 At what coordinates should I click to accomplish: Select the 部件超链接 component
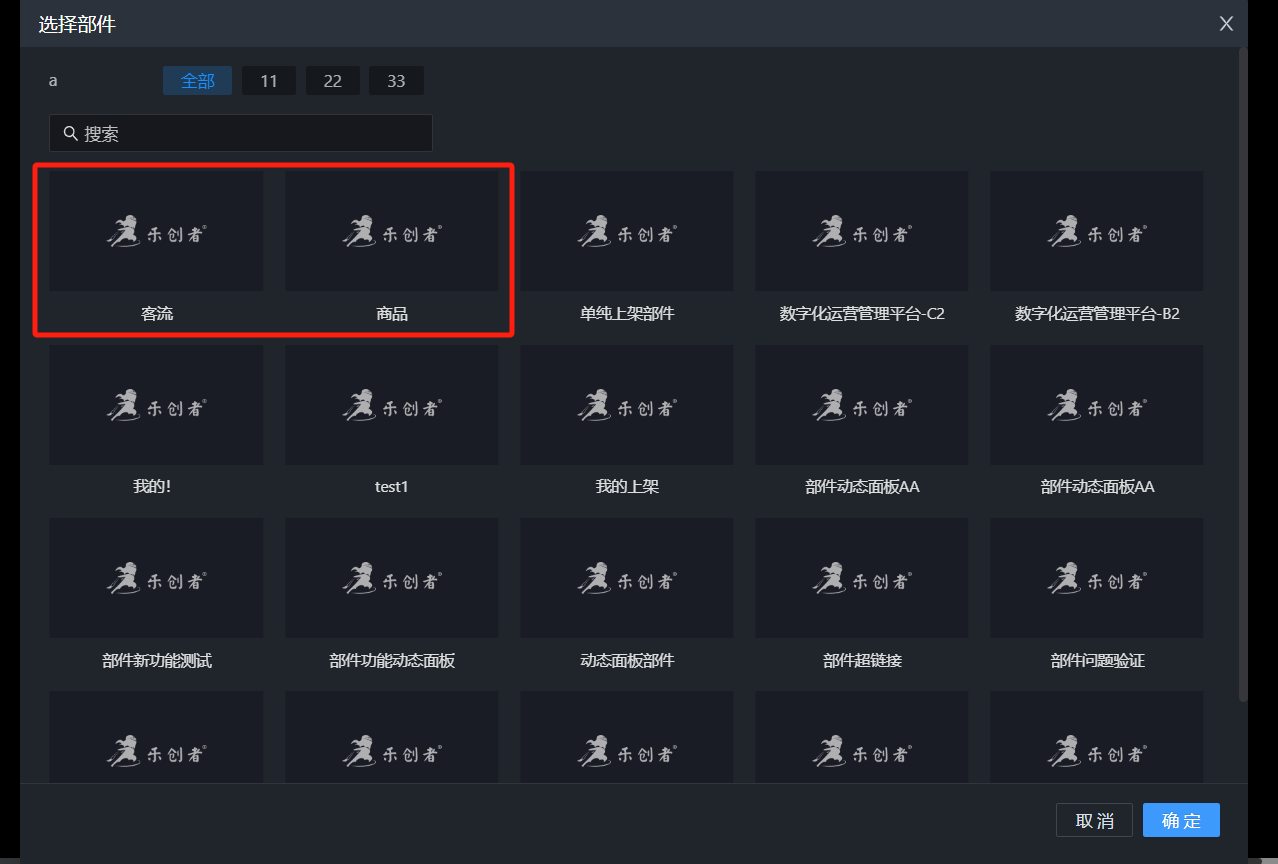coord(861,578)
